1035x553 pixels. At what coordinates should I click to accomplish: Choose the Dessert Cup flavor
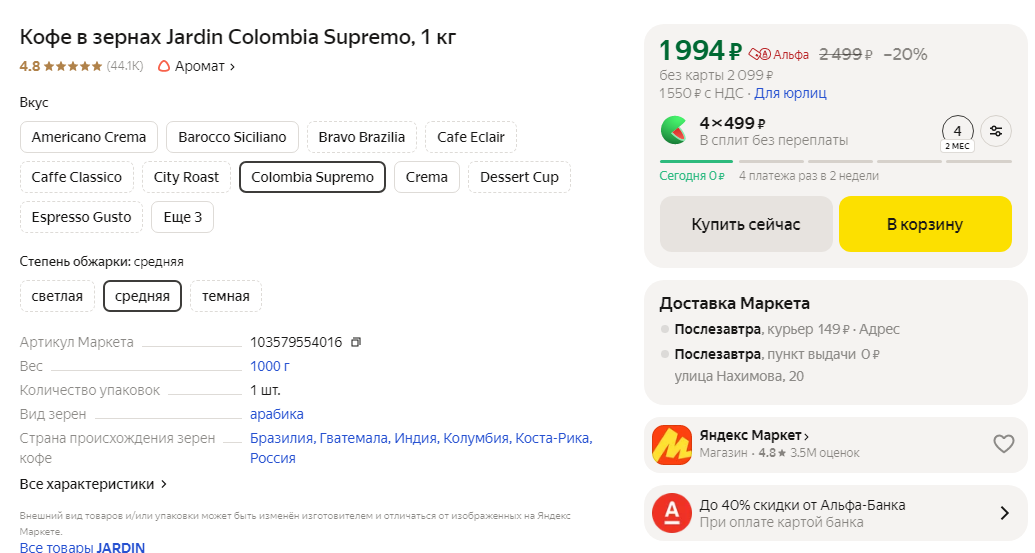click(519, 177)
